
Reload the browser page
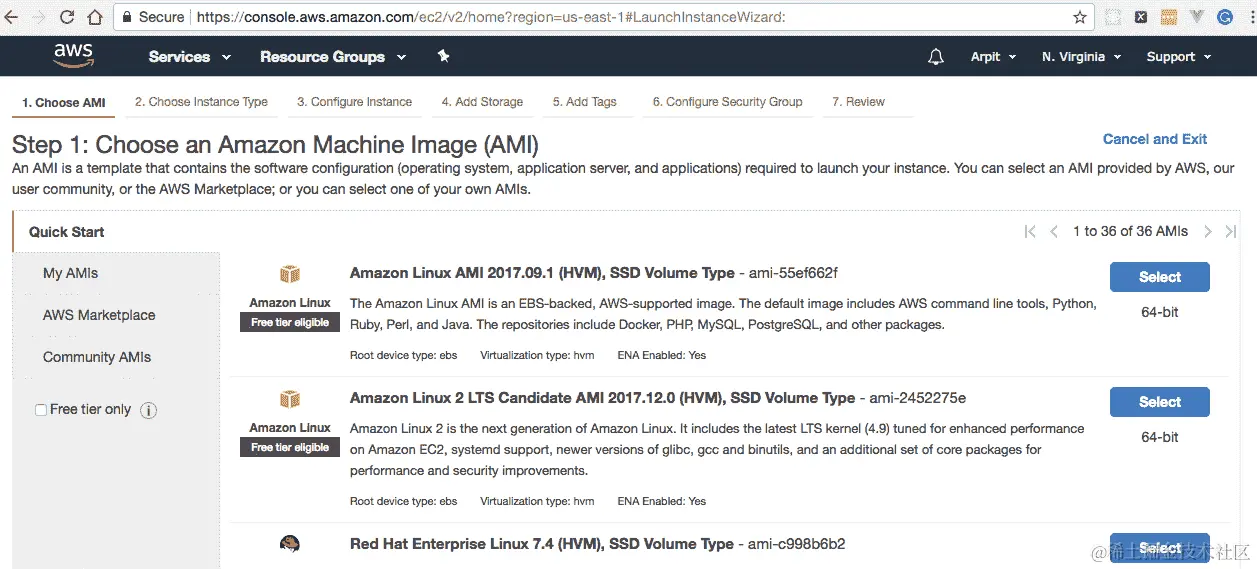click(68, 17)
